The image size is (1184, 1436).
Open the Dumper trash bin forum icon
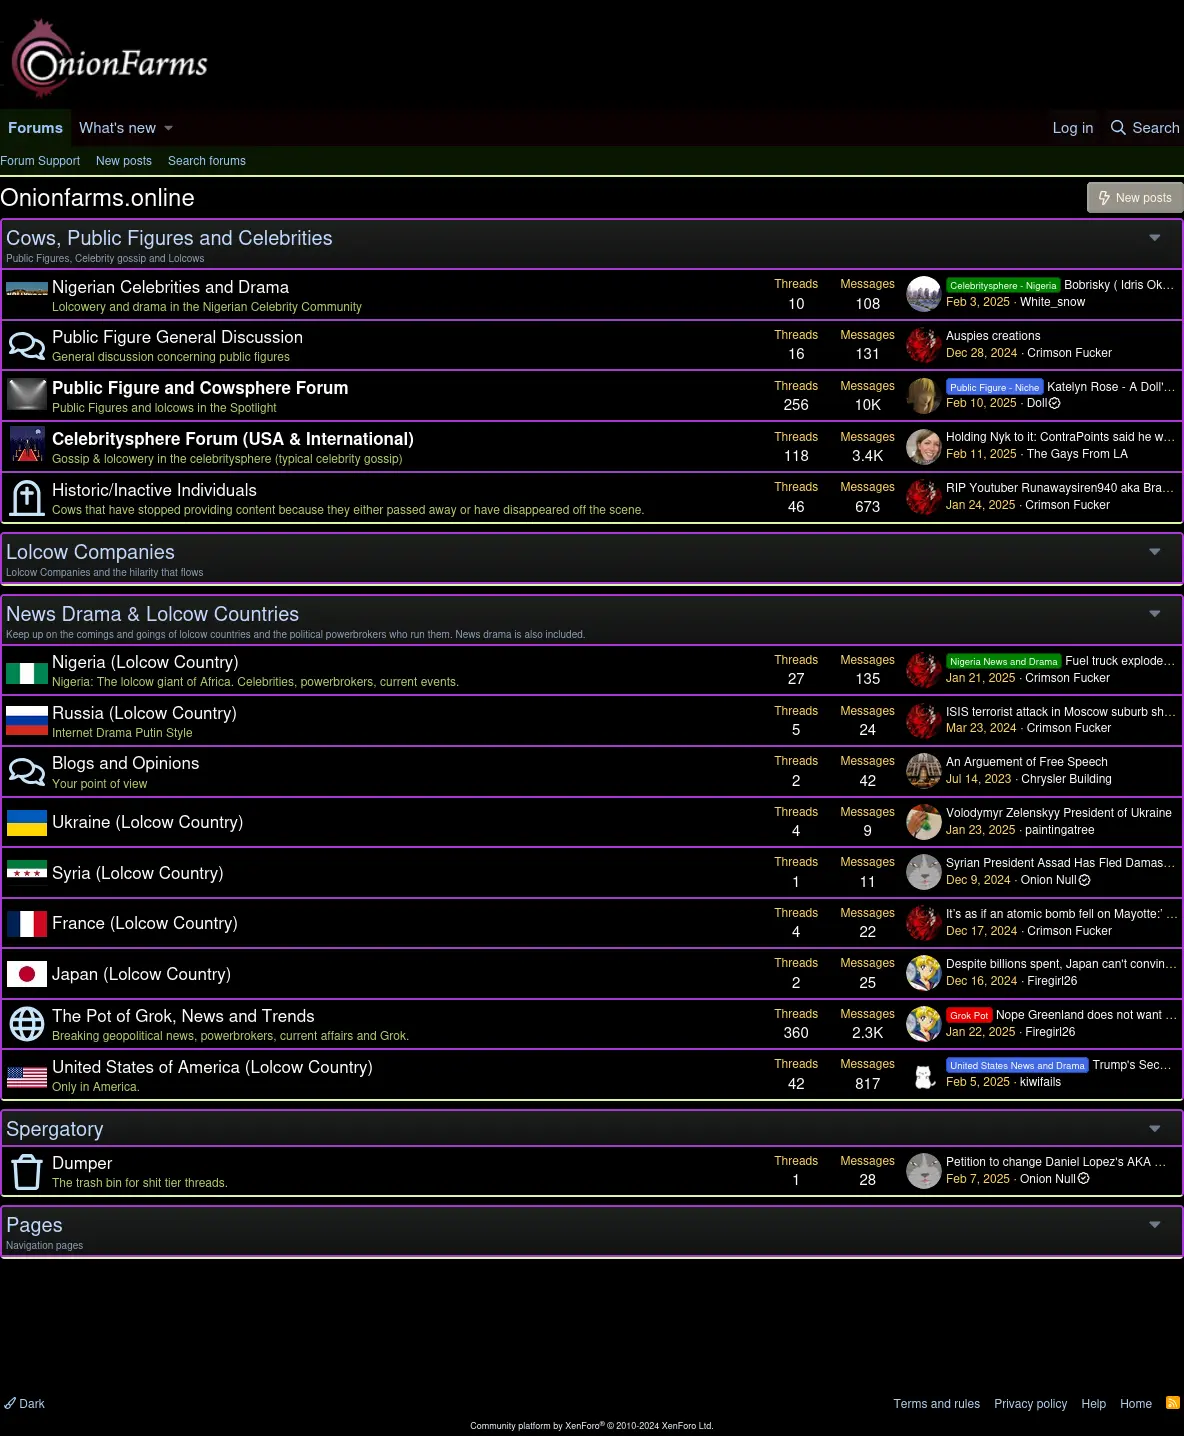[x=27, y=1171]
